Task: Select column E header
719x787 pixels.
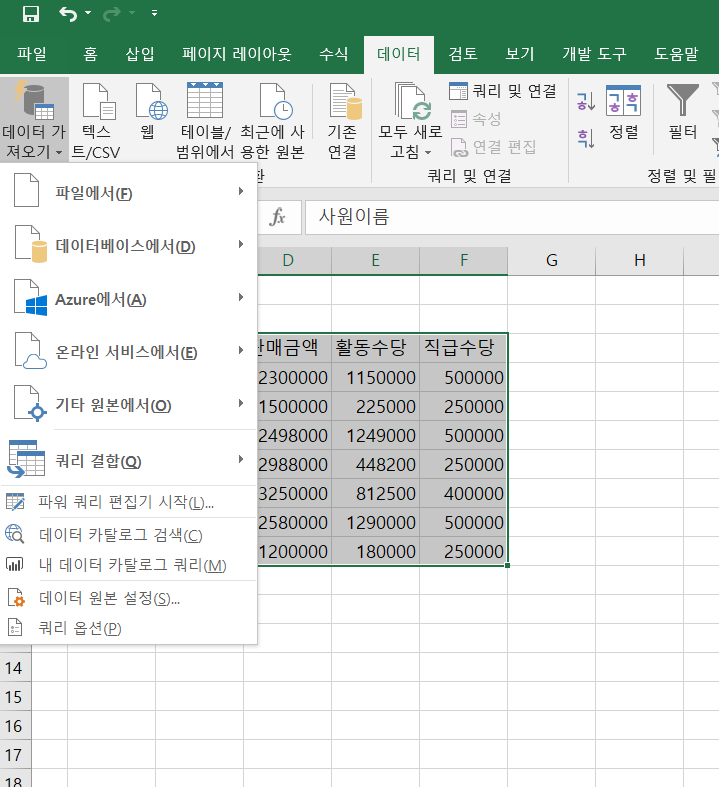Action: 375,260
